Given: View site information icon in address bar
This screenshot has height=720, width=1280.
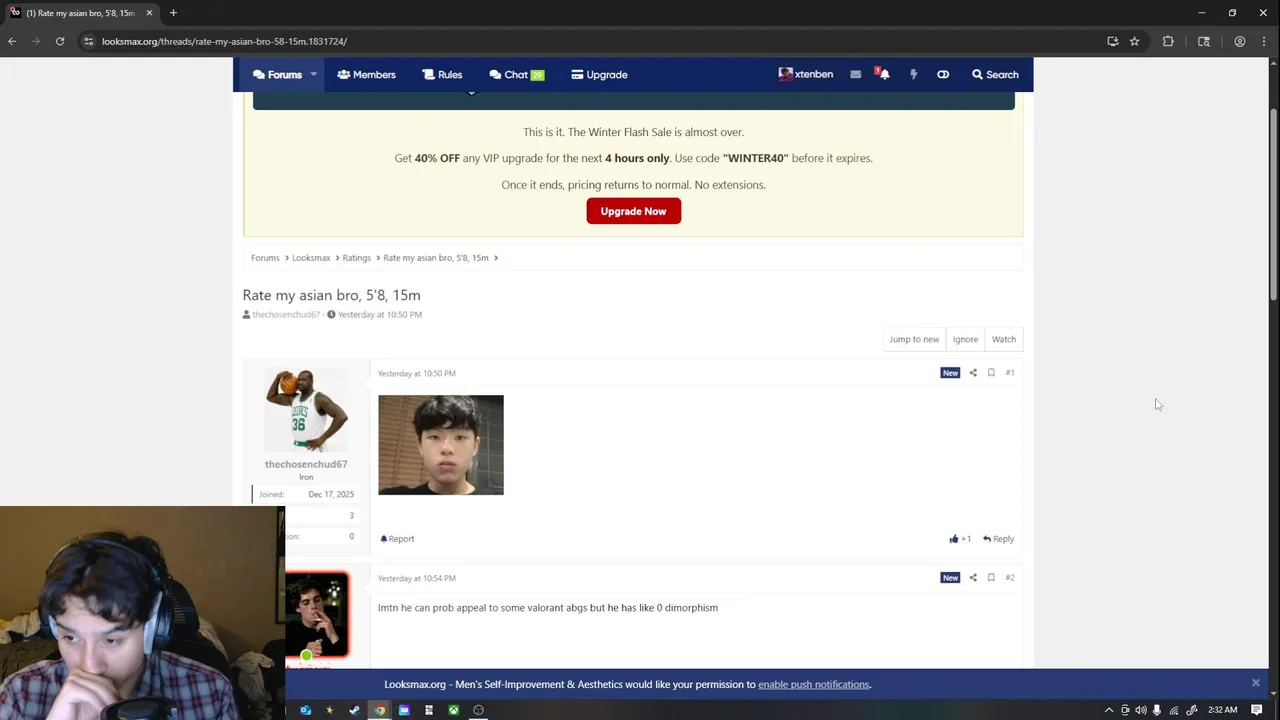Looking at the screenshot, I should click(88, 41).
